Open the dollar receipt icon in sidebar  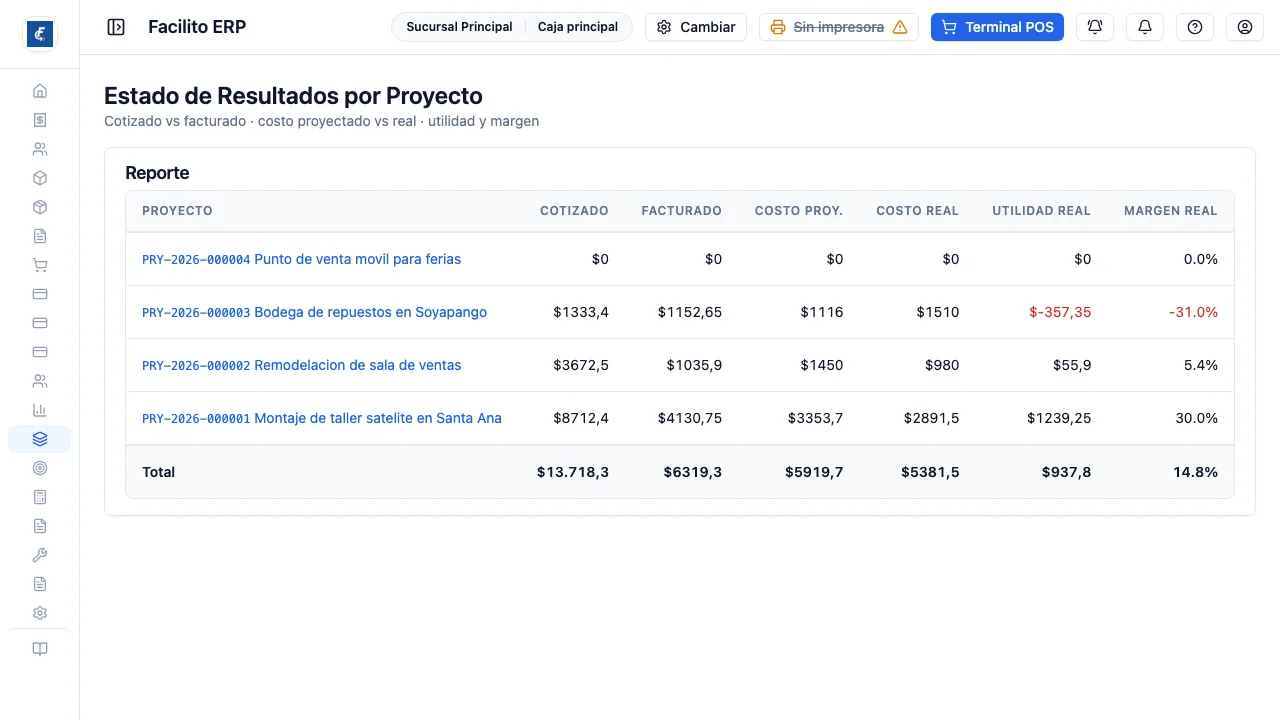point(40,120)
